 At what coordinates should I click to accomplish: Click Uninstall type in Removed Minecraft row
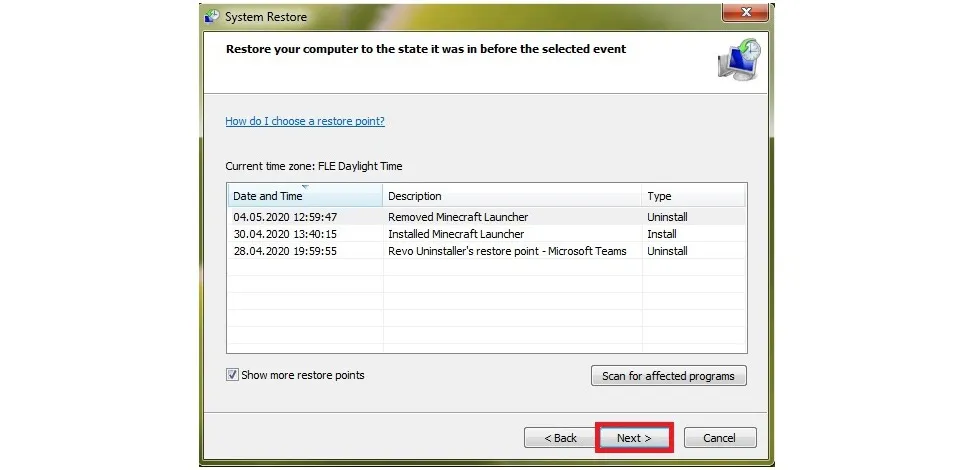coord(667,217)
